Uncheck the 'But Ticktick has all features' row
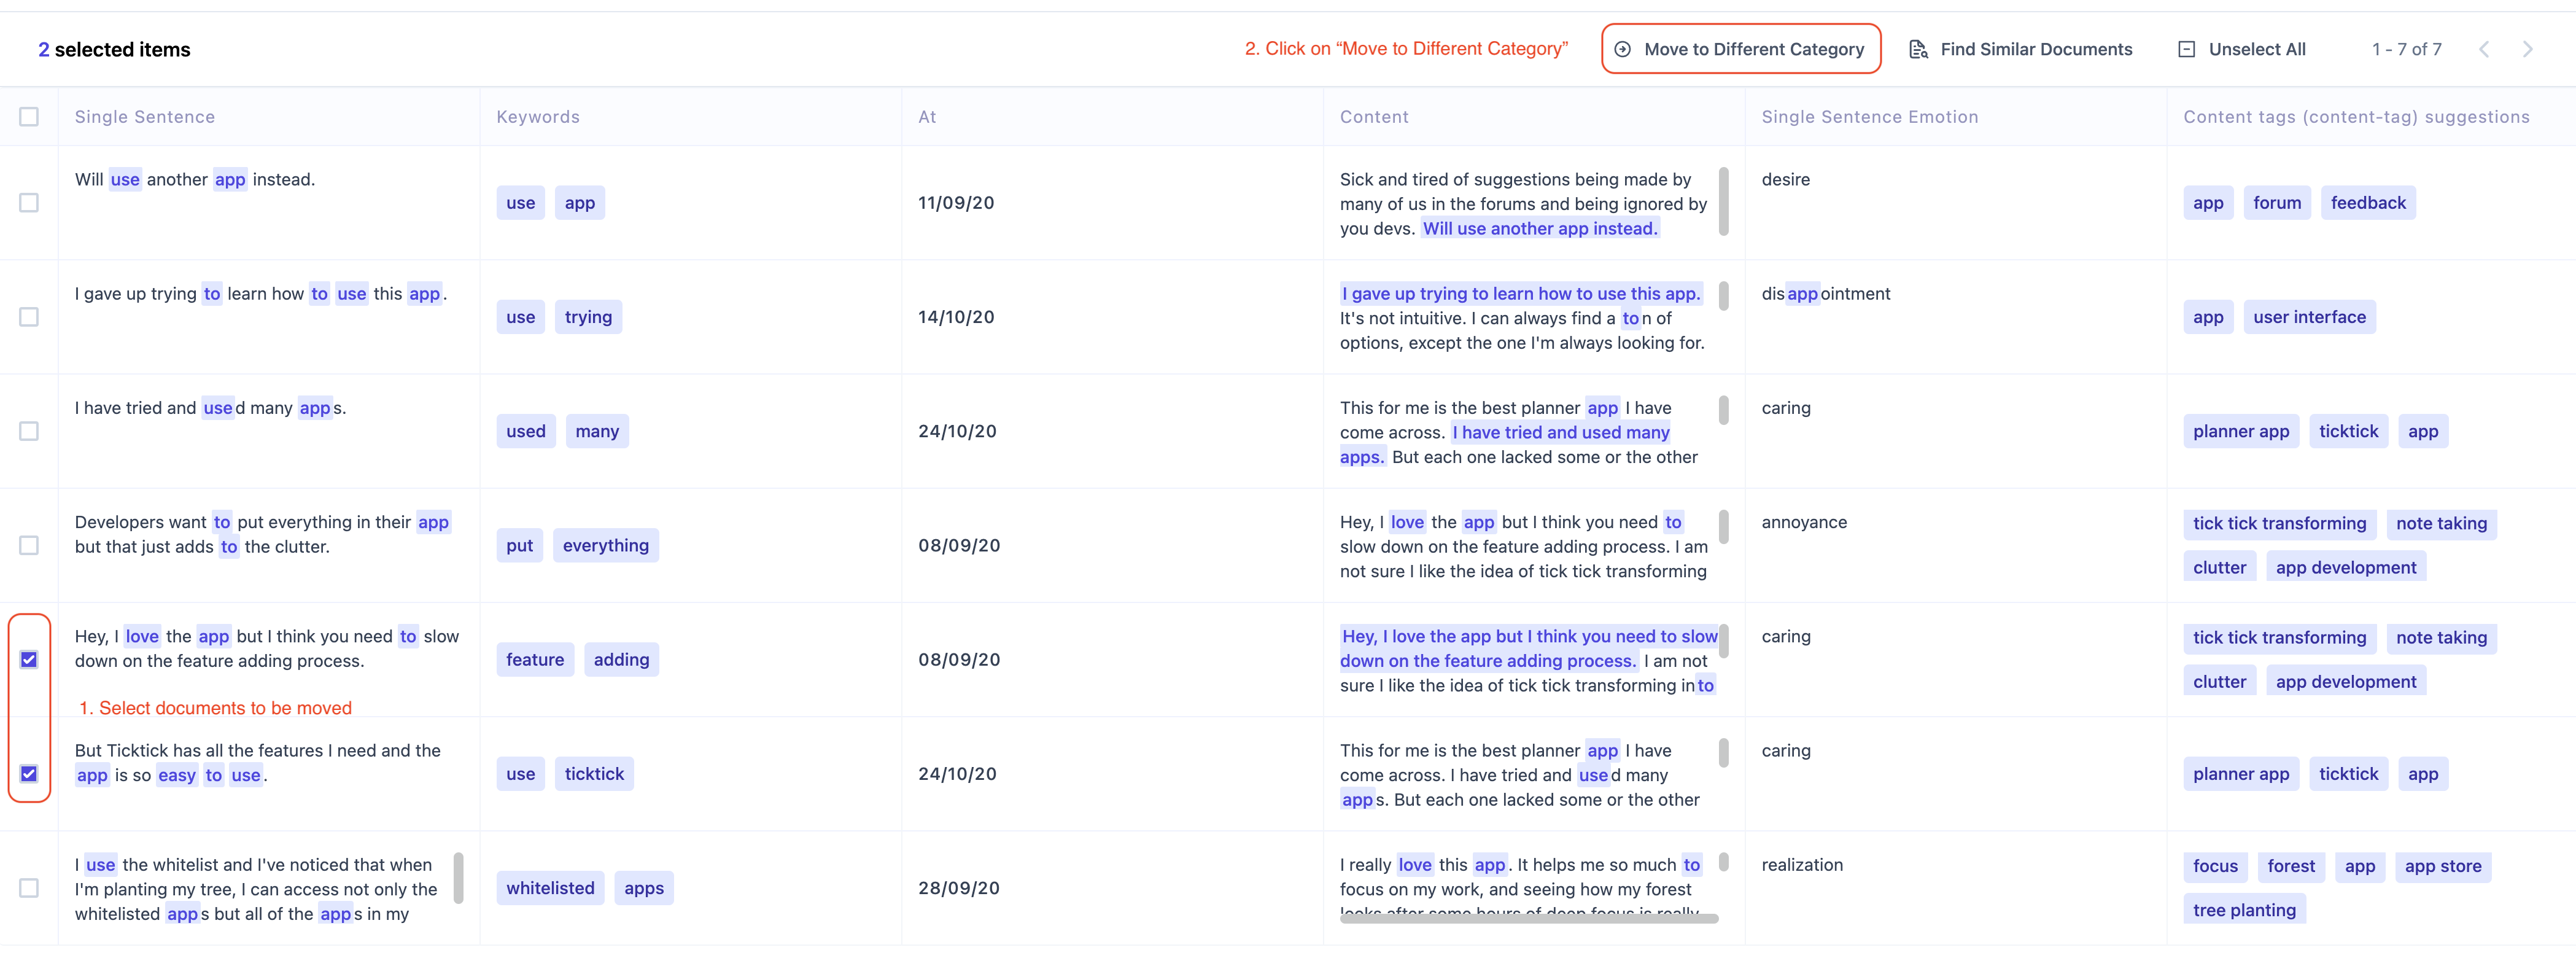The height and width of the screenshot is (958, 2576). click(29, 774)
